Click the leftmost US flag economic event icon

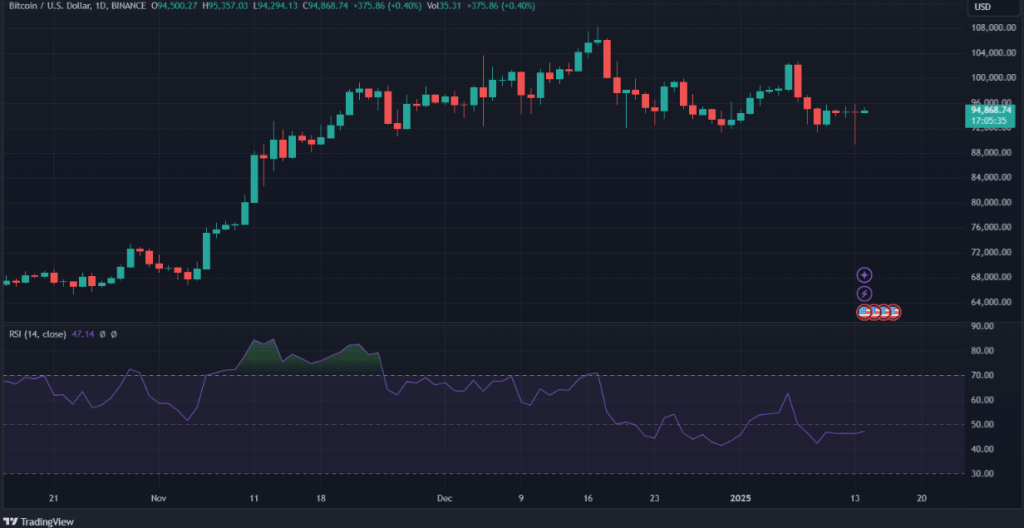click(865, 312)
